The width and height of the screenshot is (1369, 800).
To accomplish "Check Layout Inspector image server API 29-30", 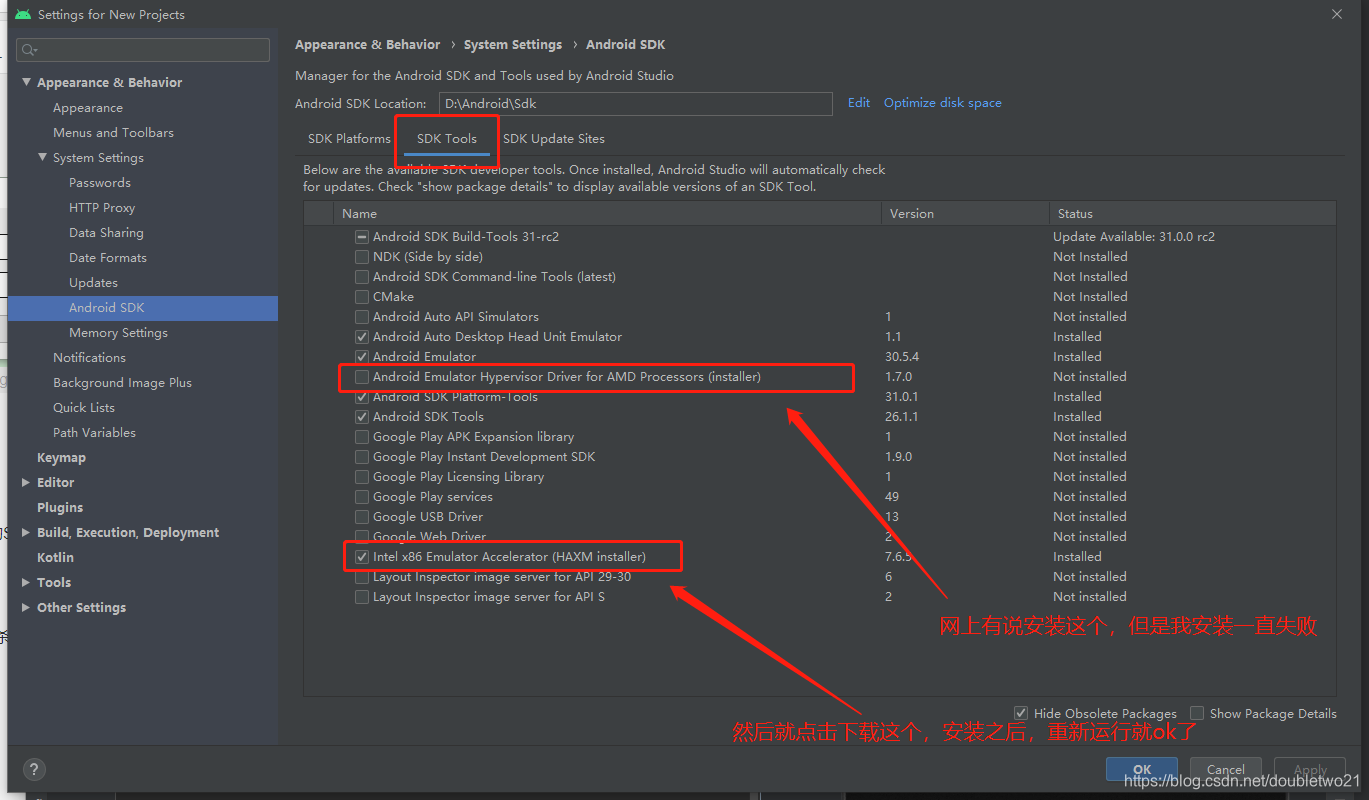I will (362, 577).
